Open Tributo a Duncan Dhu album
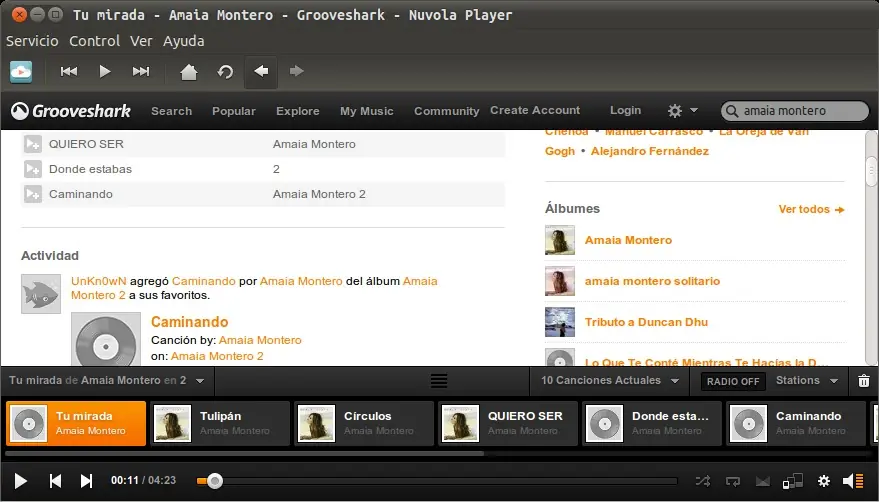The image size is (879, 502). pyautogui.click(x=646, y=322)
